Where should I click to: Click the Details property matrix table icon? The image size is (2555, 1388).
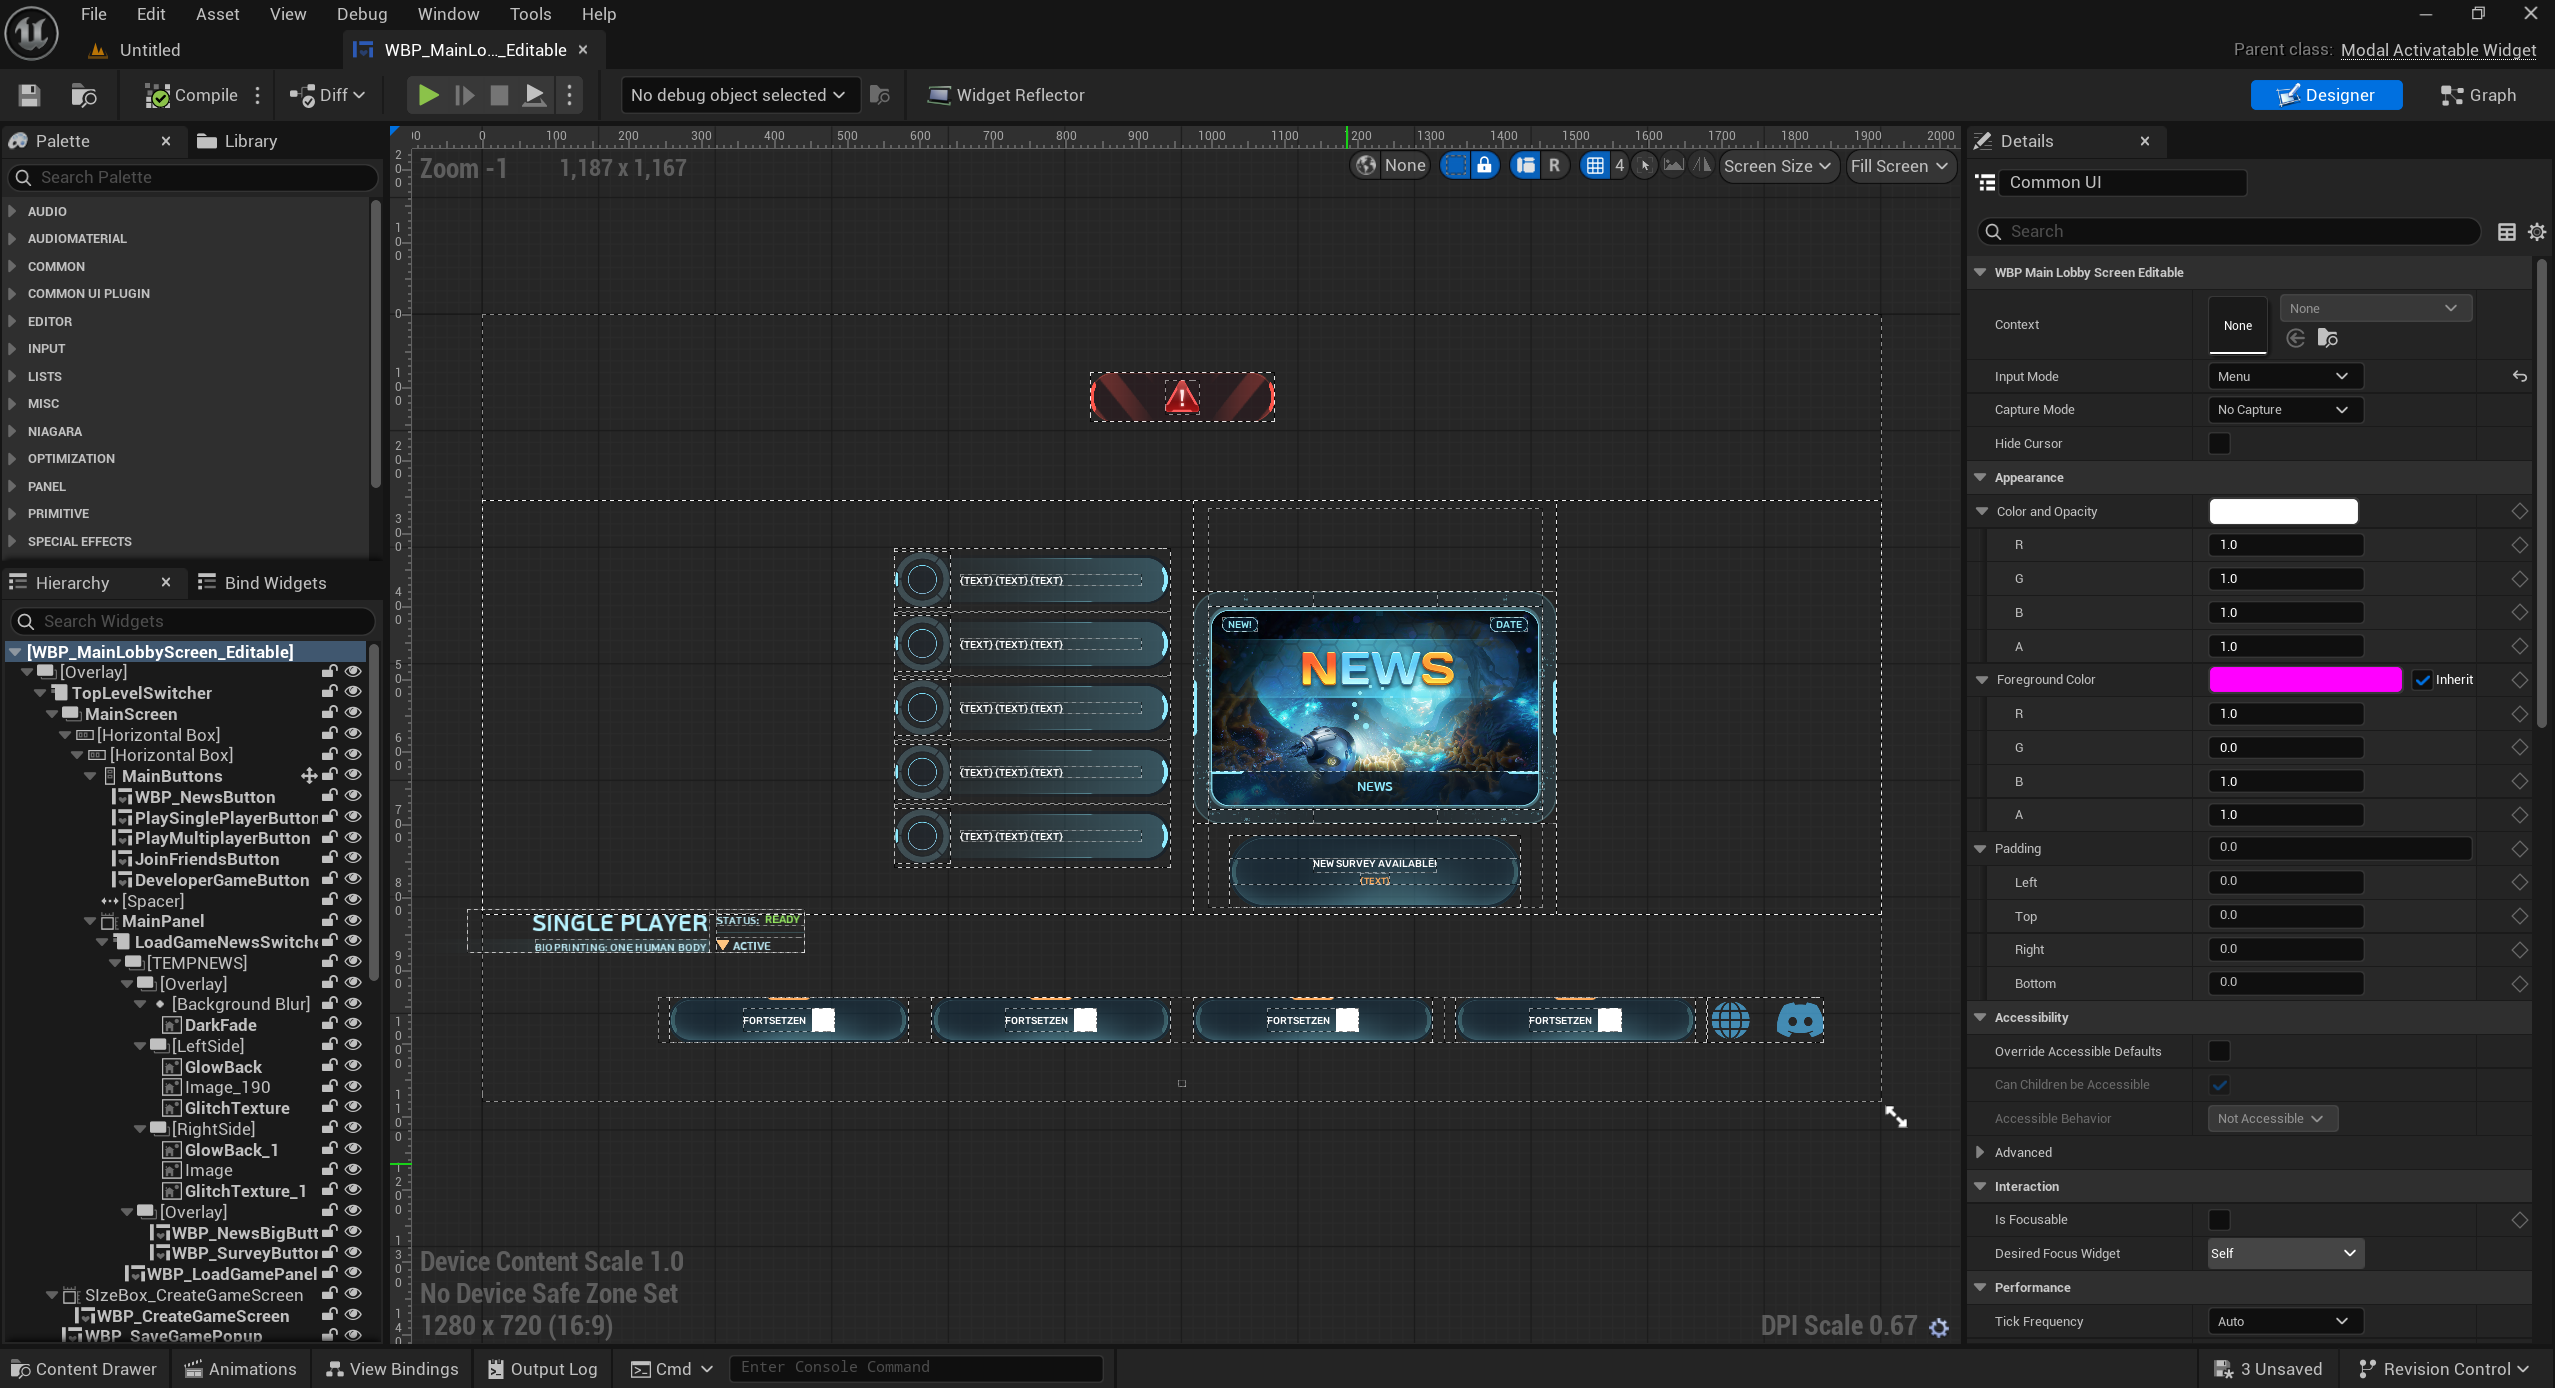(2507, 232)
